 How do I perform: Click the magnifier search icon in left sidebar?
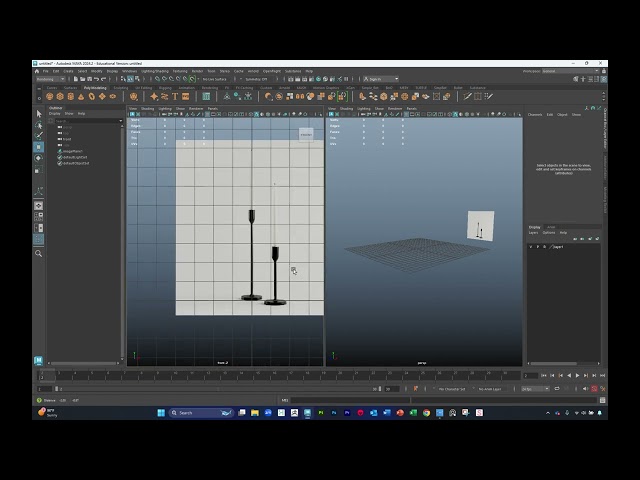coord(39,253)
